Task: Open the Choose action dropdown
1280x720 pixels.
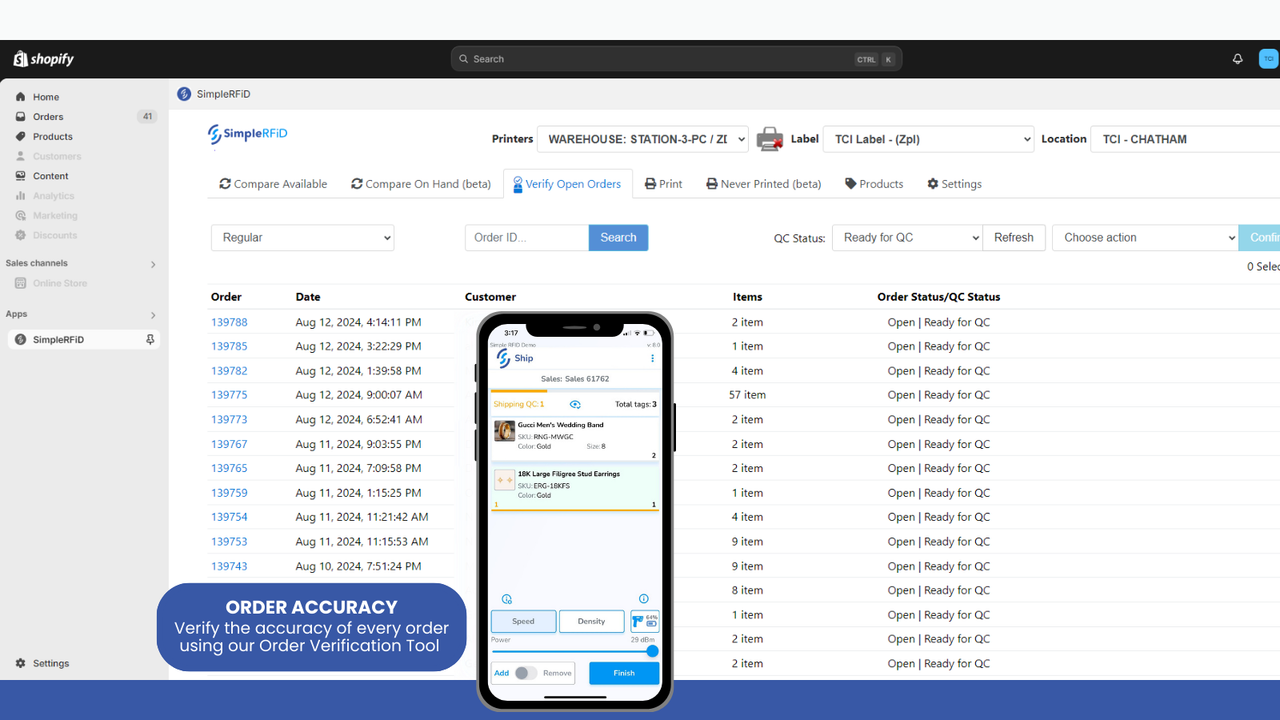Action: point(1145,237)
